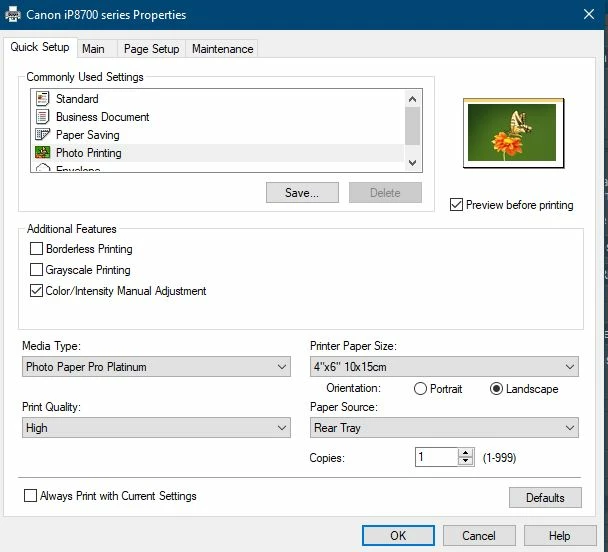Switch to the Maintenance tab
This screenshot has width=608, height=552.
[x=222, y=49]
